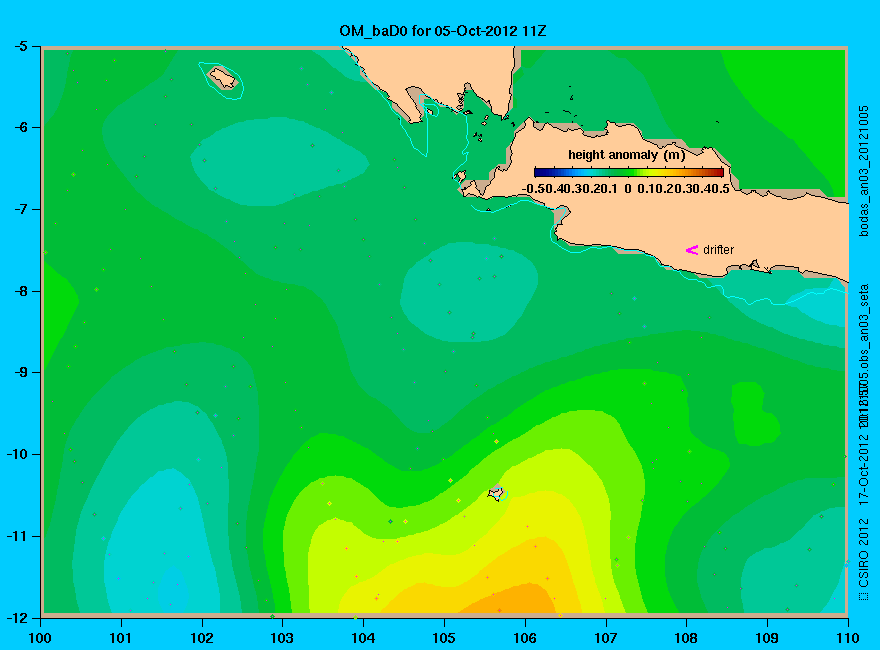This screenshot has width=880, height=650.
Task: Click the x-axis label 106
Action: (x=525, y=638)
